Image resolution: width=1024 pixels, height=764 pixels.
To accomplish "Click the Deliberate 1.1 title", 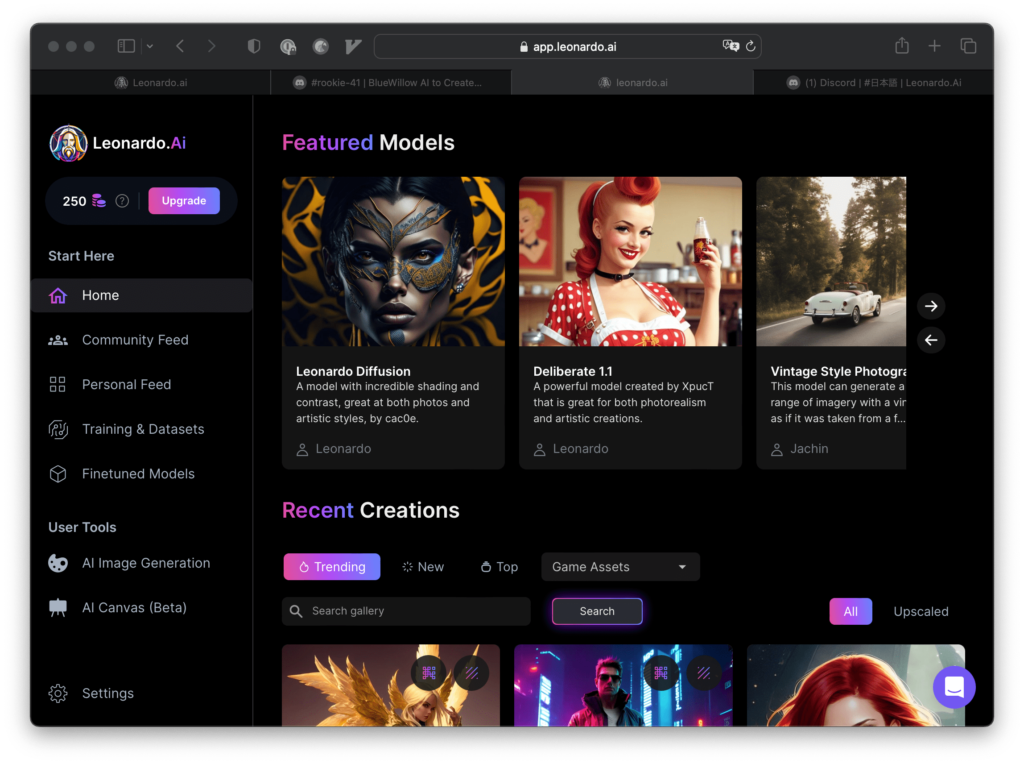I will tap(573, 371).
